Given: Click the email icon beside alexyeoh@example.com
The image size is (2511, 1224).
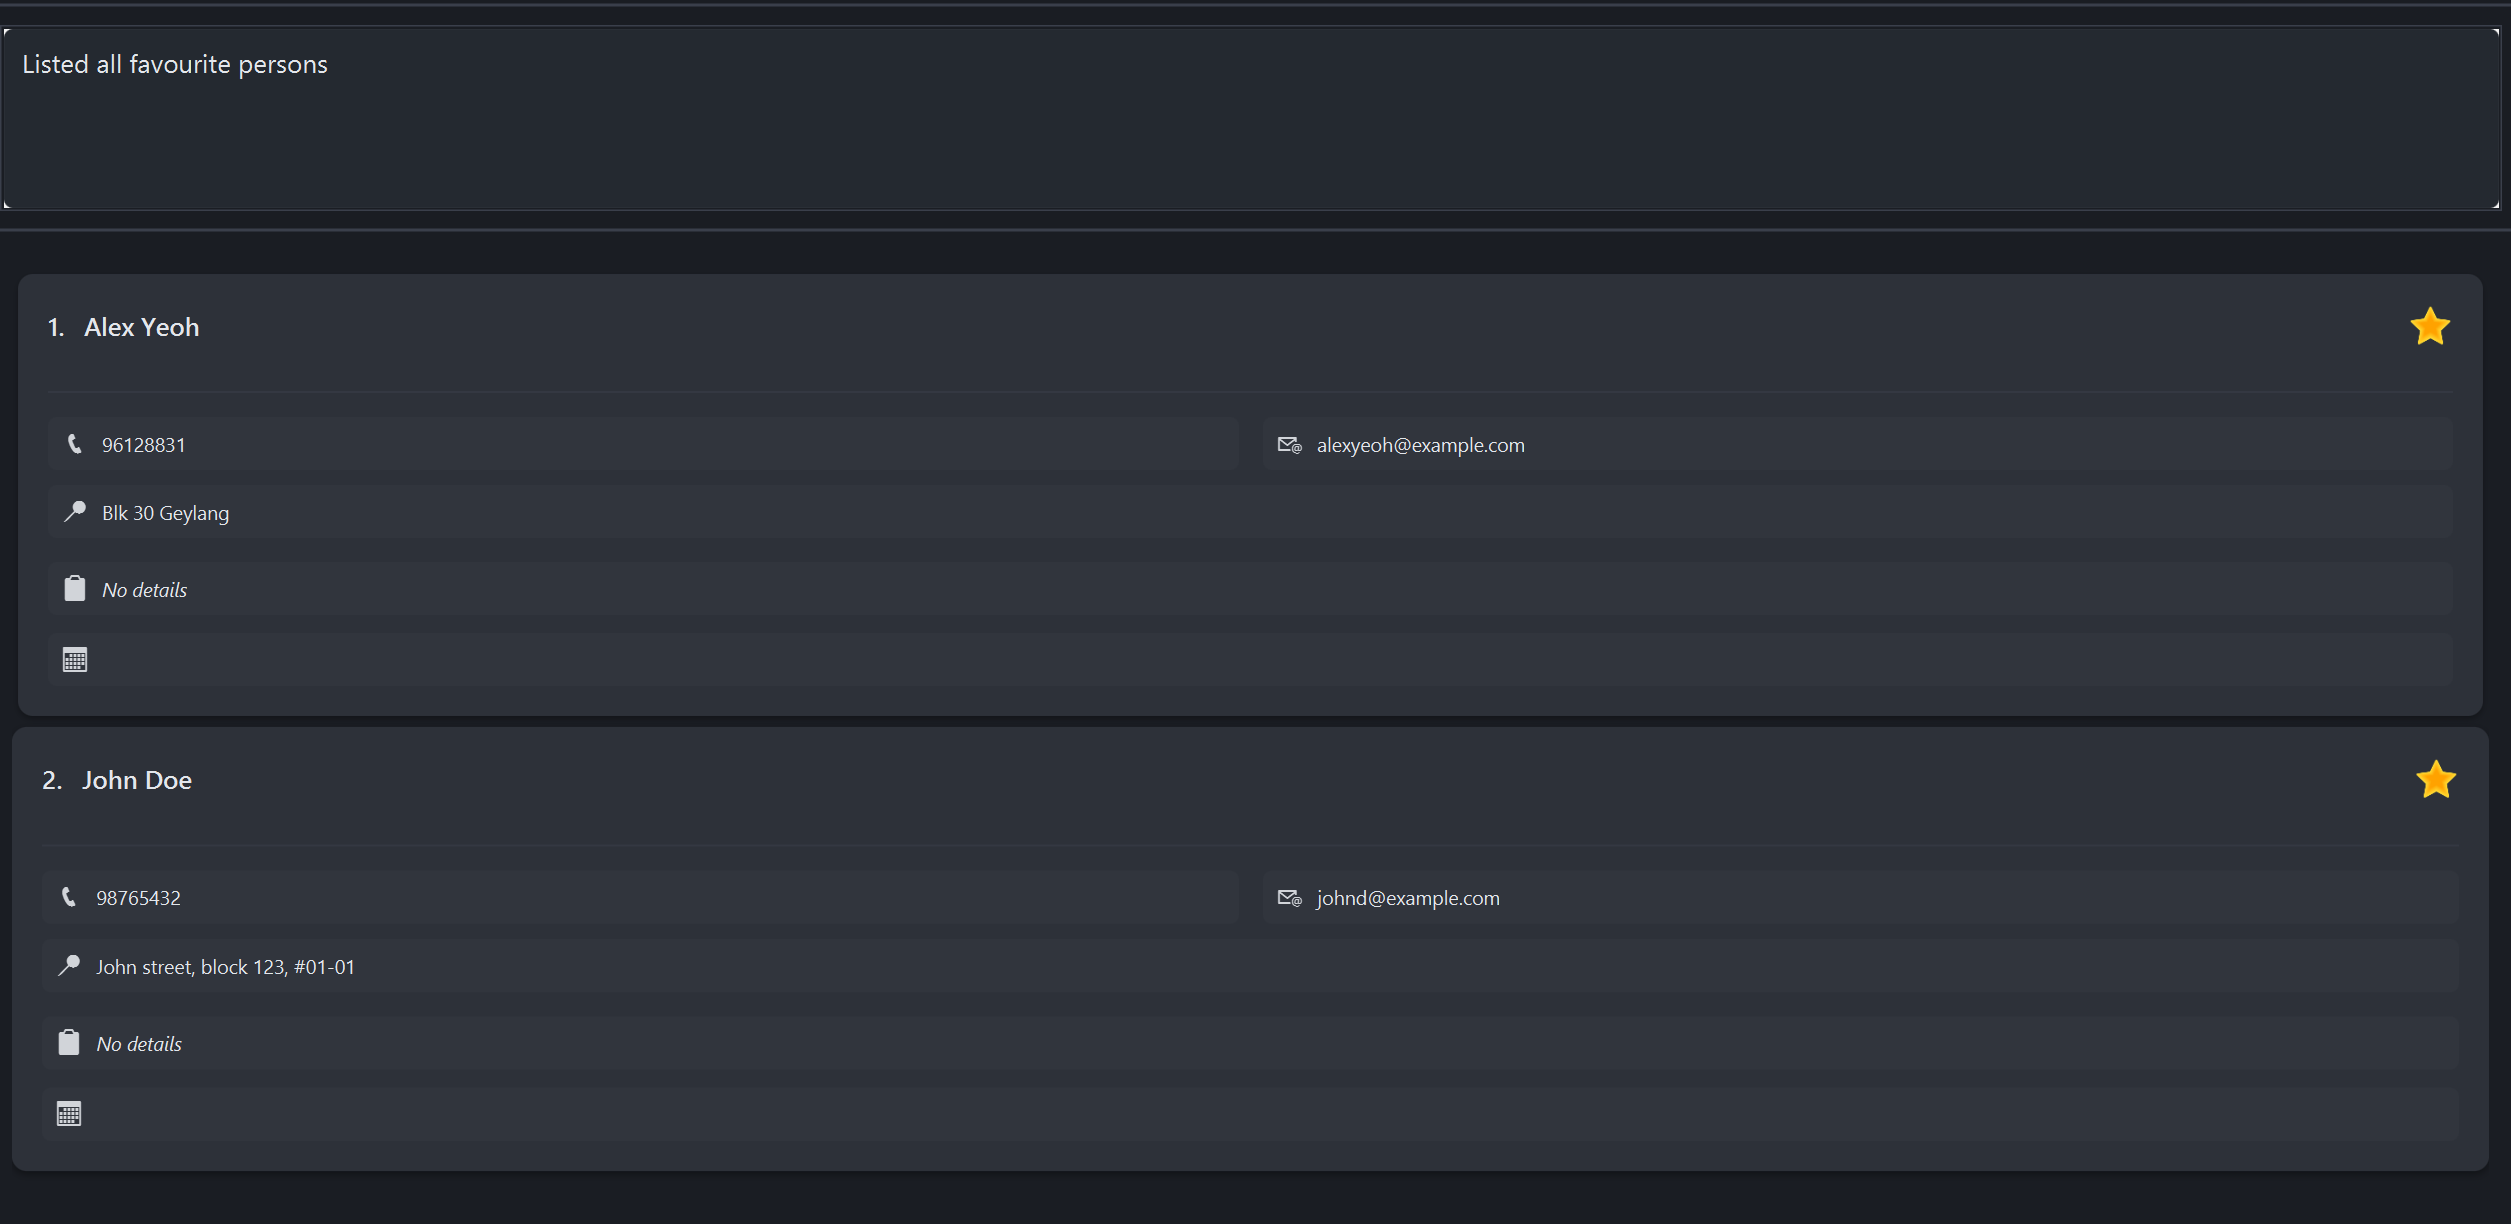Looking at the screenshot, I should pyautogui.click(x=1289, y=445).
